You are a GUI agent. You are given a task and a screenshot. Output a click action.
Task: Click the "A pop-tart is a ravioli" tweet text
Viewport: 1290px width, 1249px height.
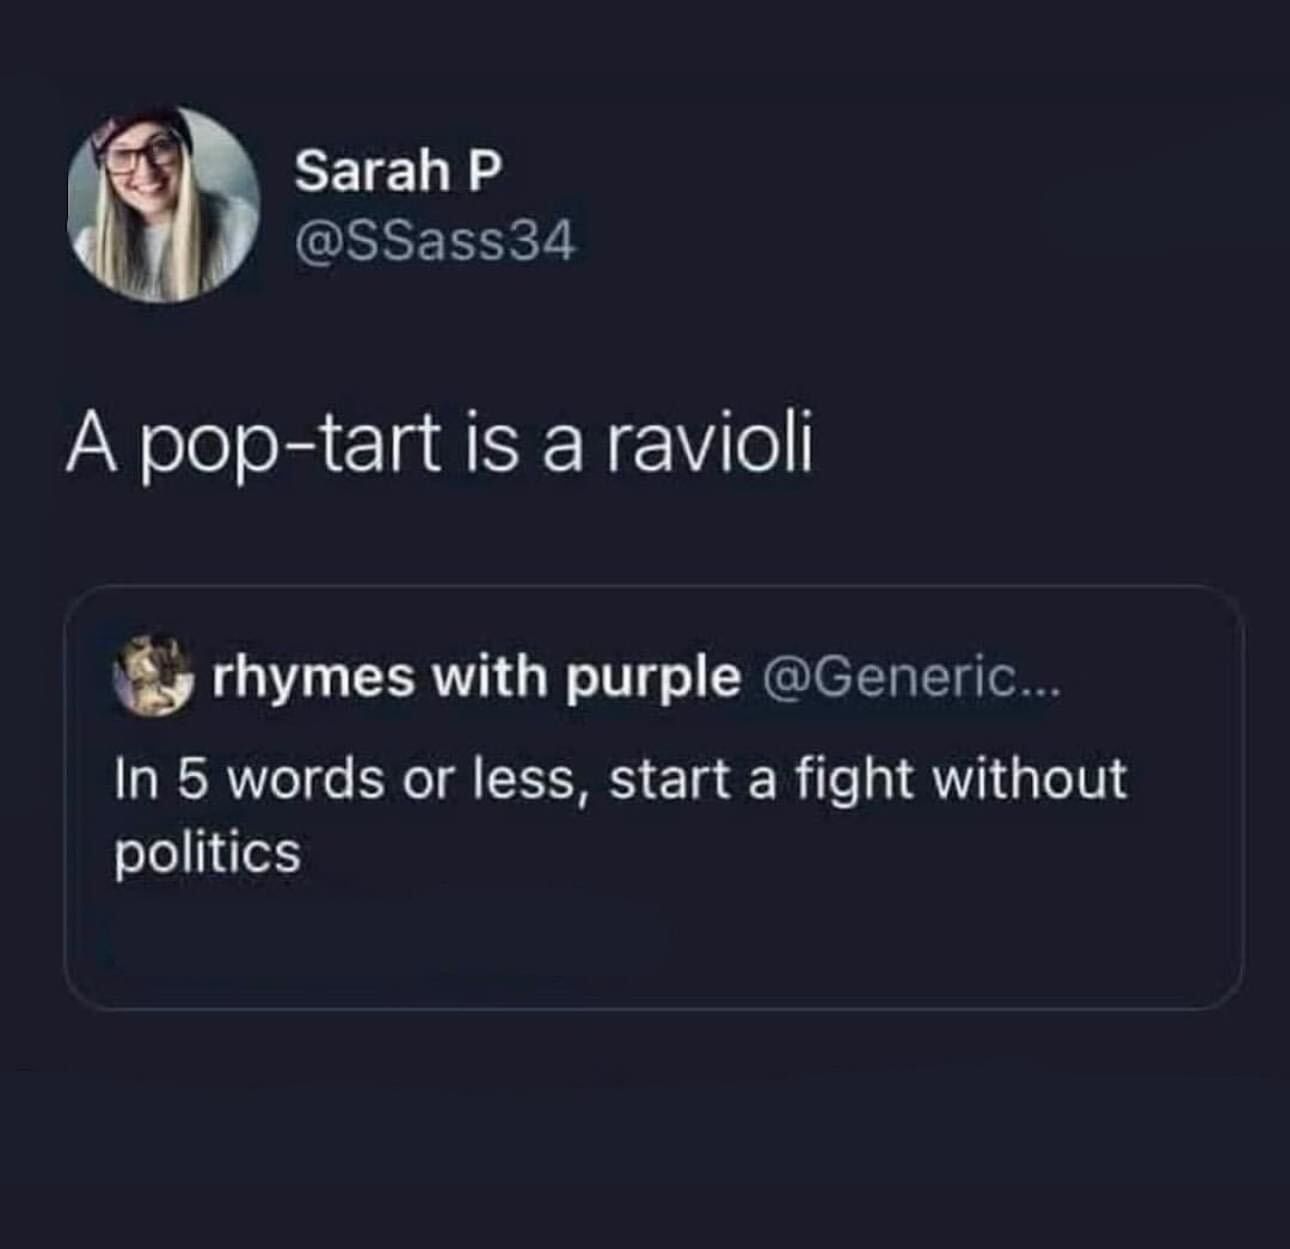[439, 447]
